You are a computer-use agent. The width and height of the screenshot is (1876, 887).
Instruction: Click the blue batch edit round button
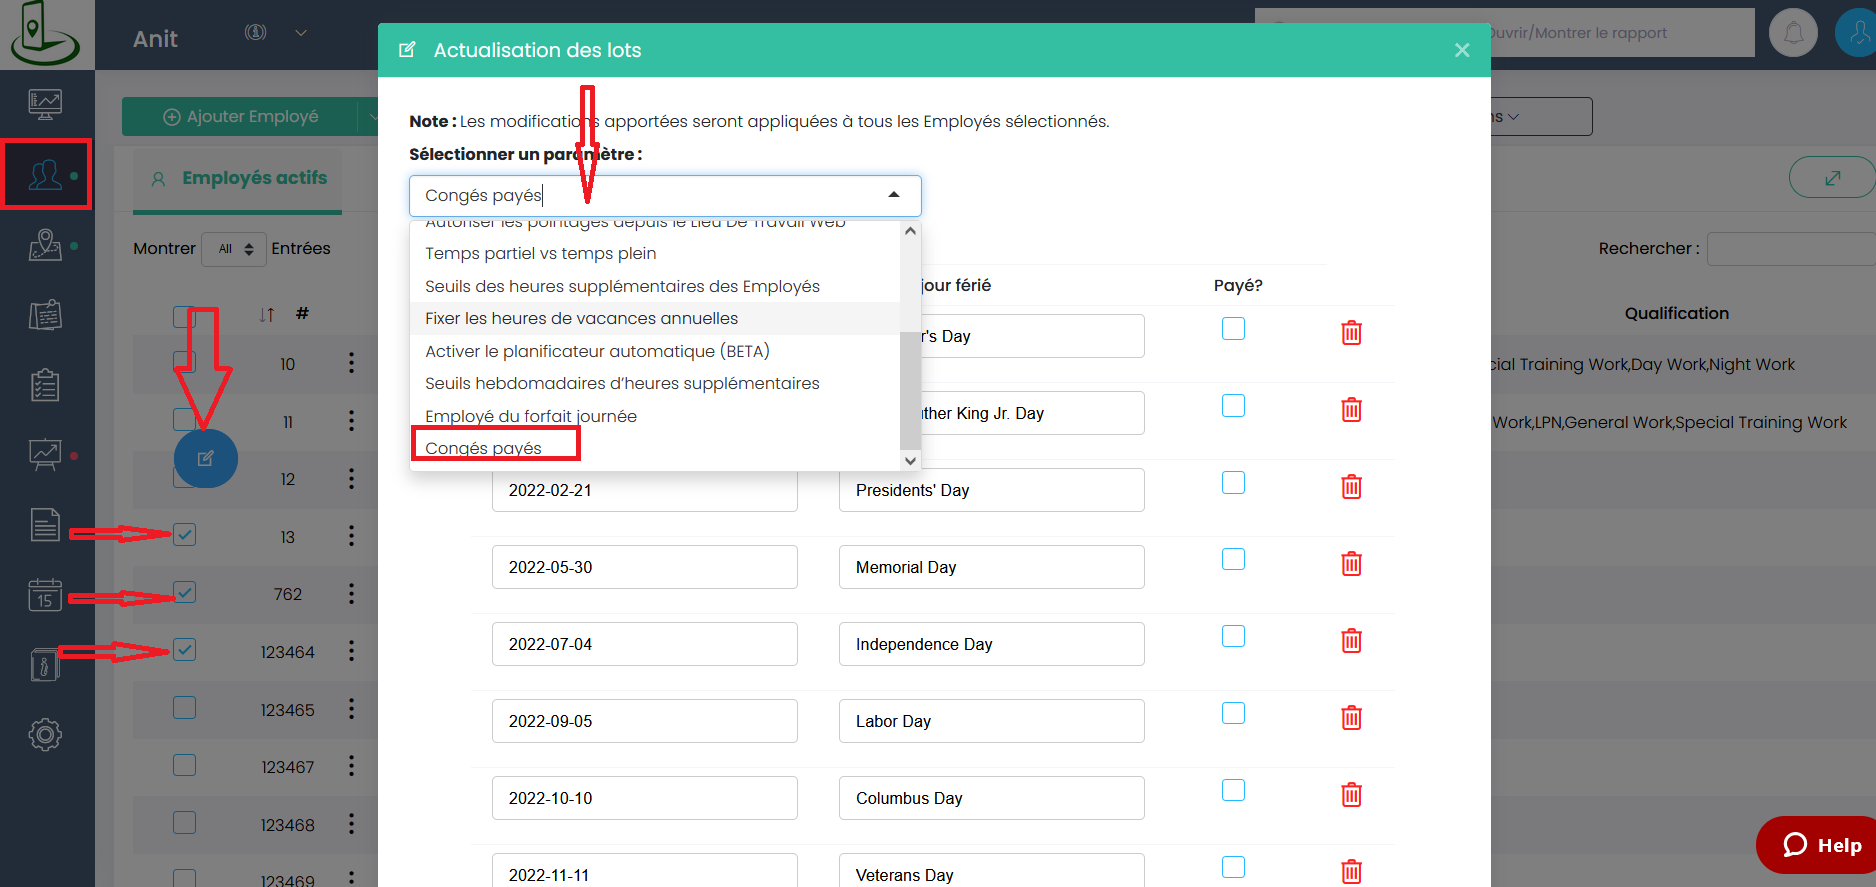[x=206, y=459]
